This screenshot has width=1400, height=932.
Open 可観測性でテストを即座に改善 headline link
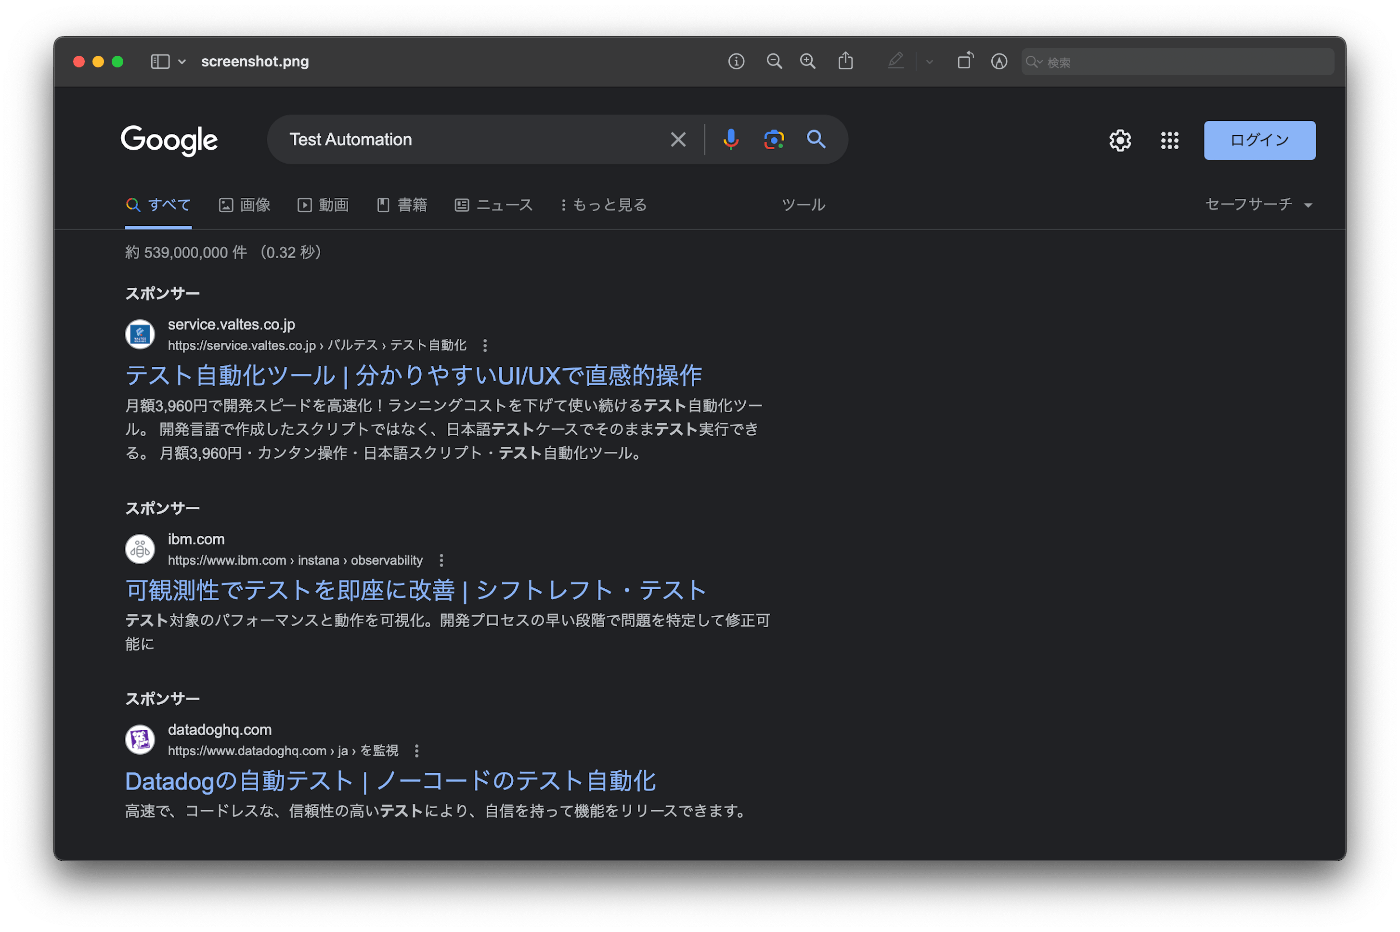[x=416, y=590]
